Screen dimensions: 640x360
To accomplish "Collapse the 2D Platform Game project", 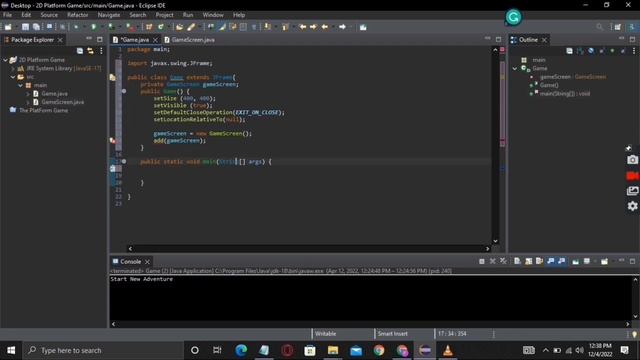I will coord(5,60).
